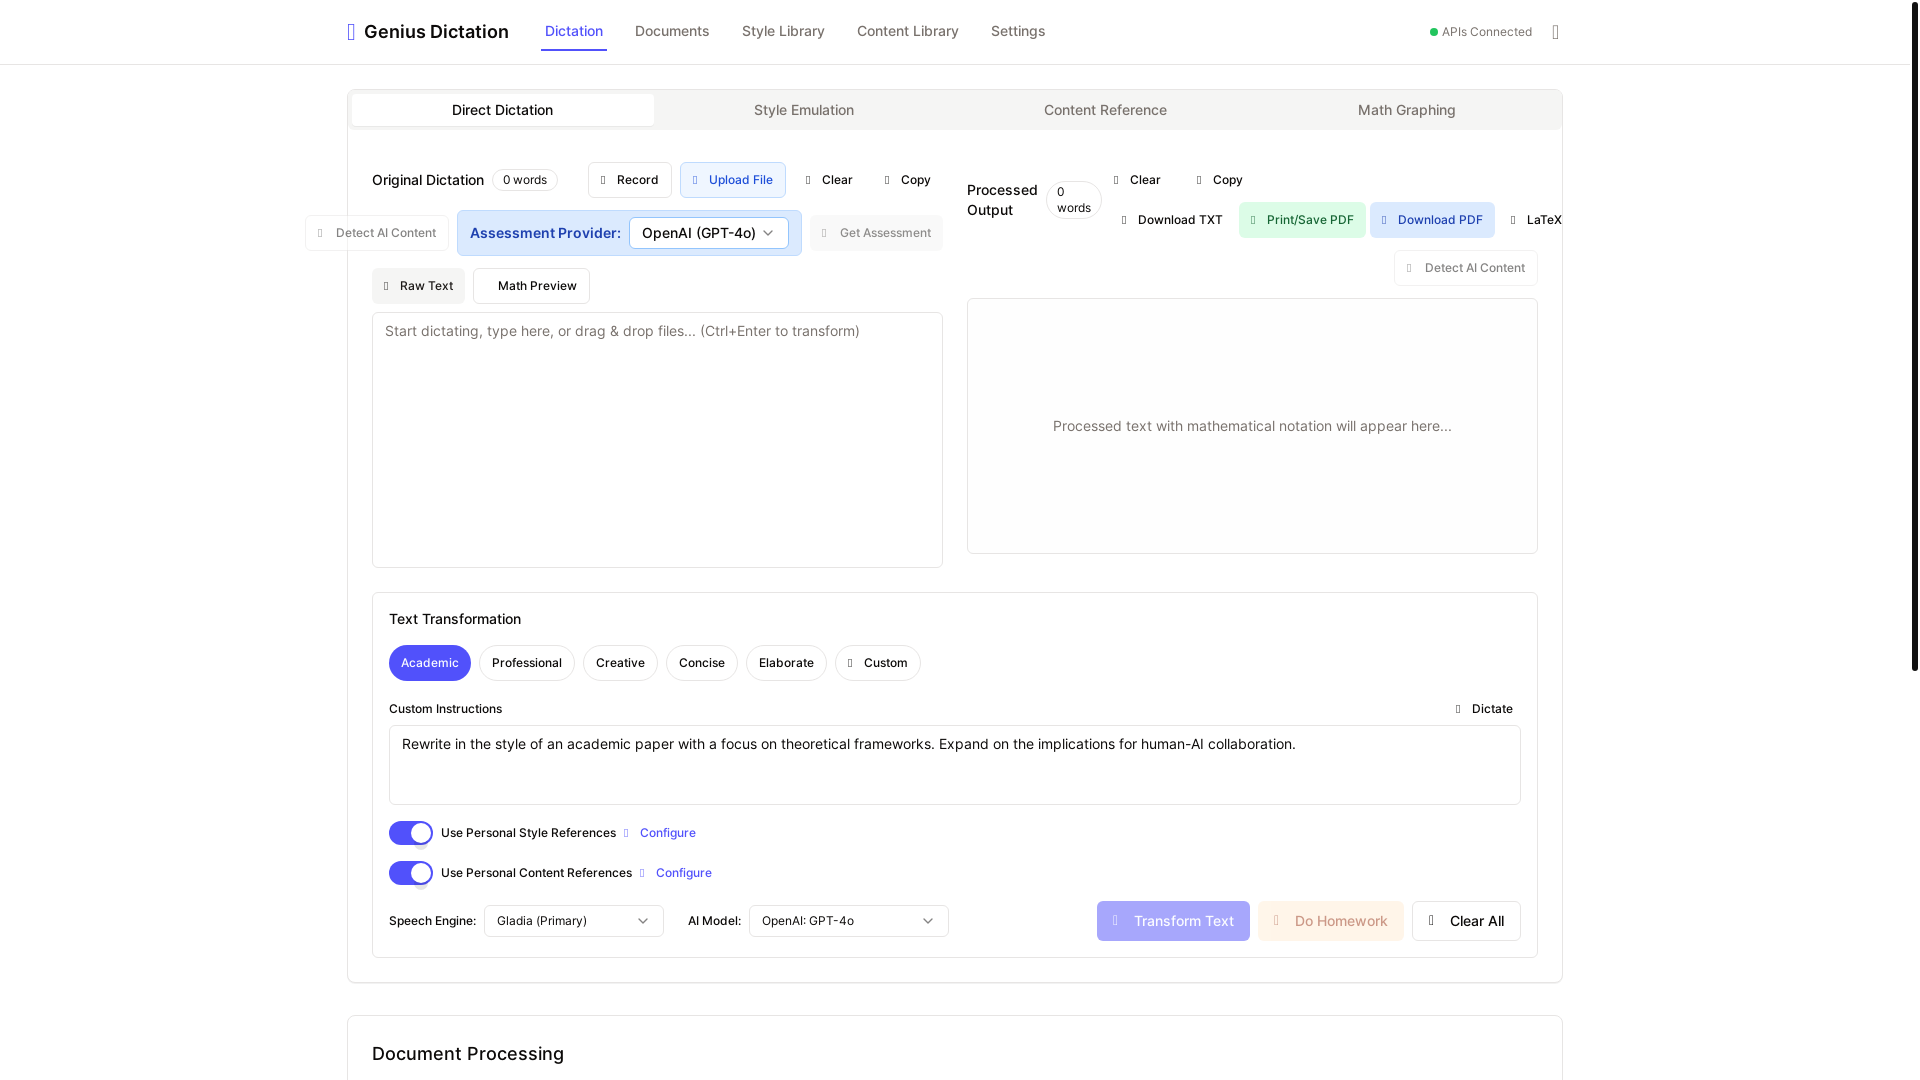Copy the Processed Output text

coord(1220,180)
